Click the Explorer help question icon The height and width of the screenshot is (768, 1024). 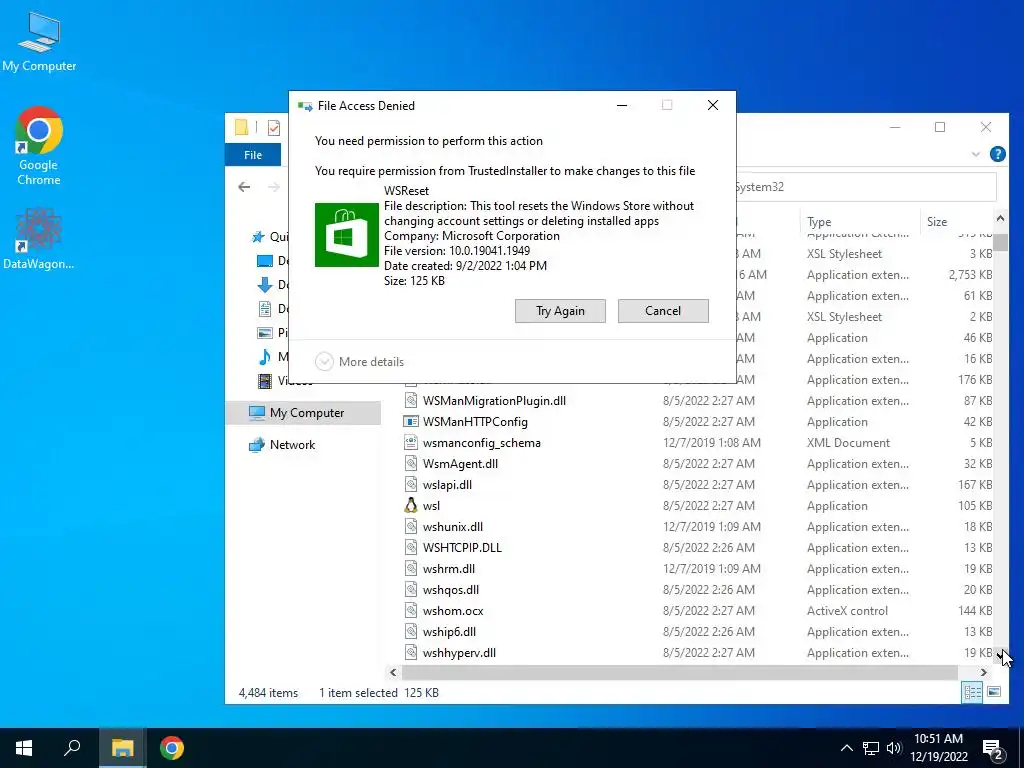(997, 154)
